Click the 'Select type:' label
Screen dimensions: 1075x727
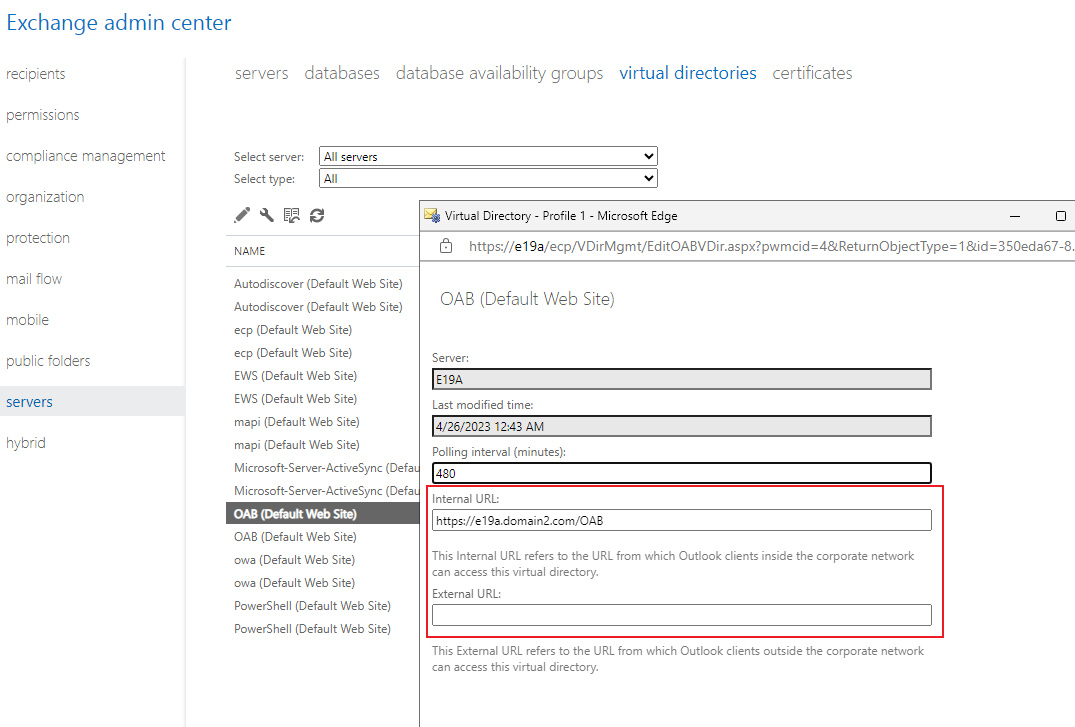click(264, 178)
